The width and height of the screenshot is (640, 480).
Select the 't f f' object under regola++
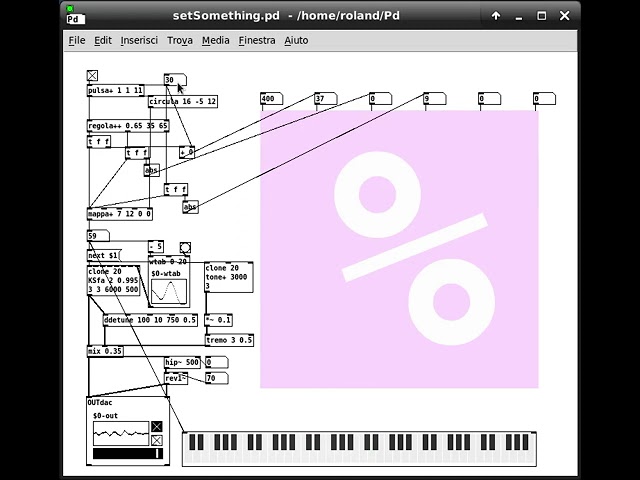[x=99, y=142]
